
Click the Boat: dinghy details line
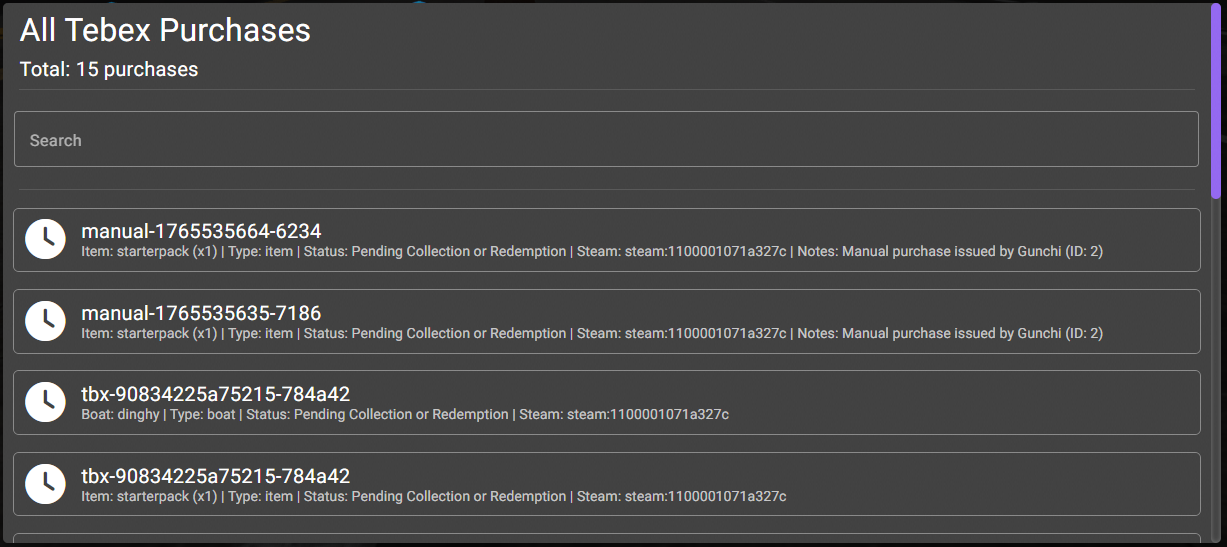[x=405, y=414]
